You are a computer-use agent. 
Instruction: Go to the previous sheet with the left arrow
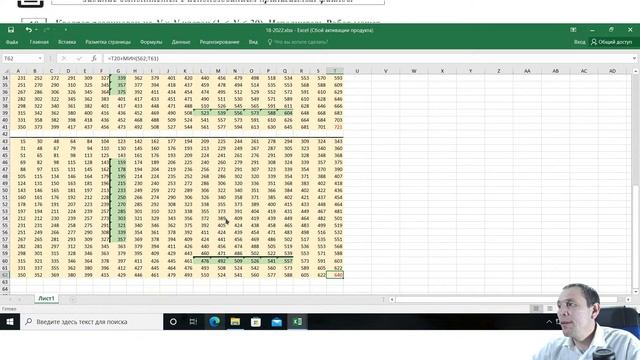[10, 299]
